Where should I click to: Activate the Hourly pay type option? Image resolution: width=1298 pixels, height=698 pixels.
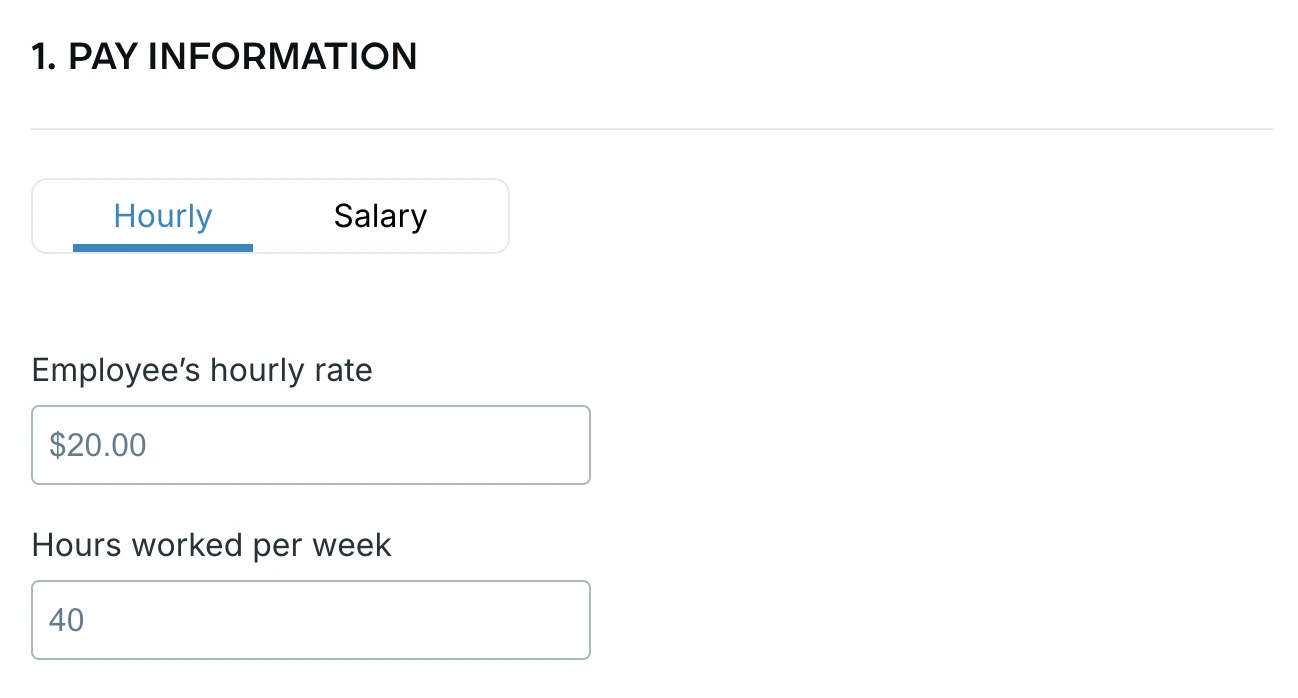click(163, 215)
